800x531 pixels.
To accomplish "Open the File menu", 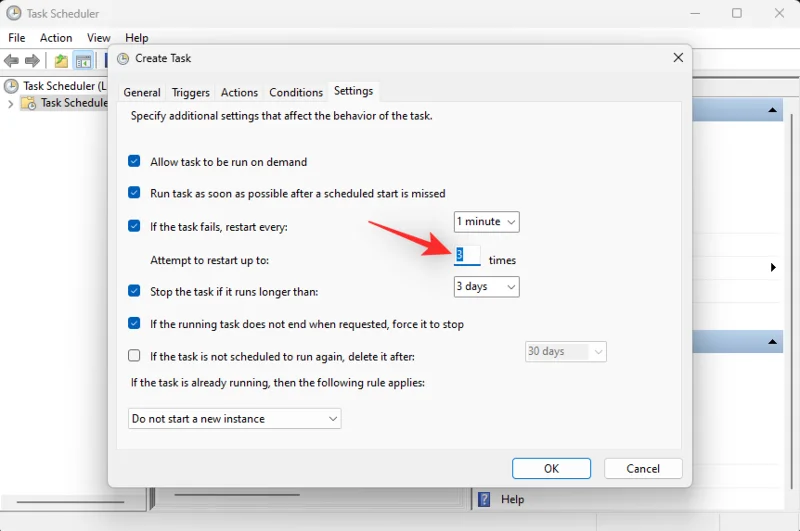I will click(16, 38).
